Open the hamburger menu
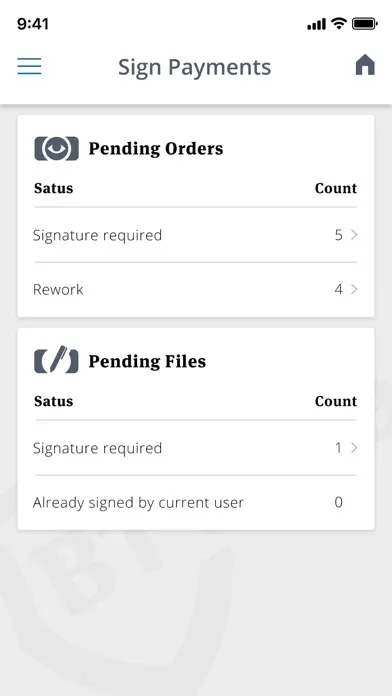The height and width of the screenshot is (696, 392). coord(29,66)
